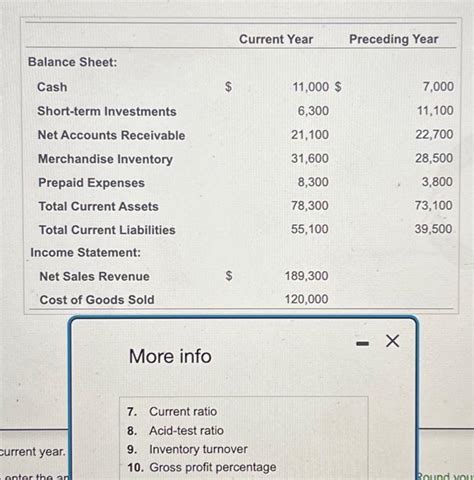Click the More info dialog title
Screen dimensions: 474x480
pos(170,356)
